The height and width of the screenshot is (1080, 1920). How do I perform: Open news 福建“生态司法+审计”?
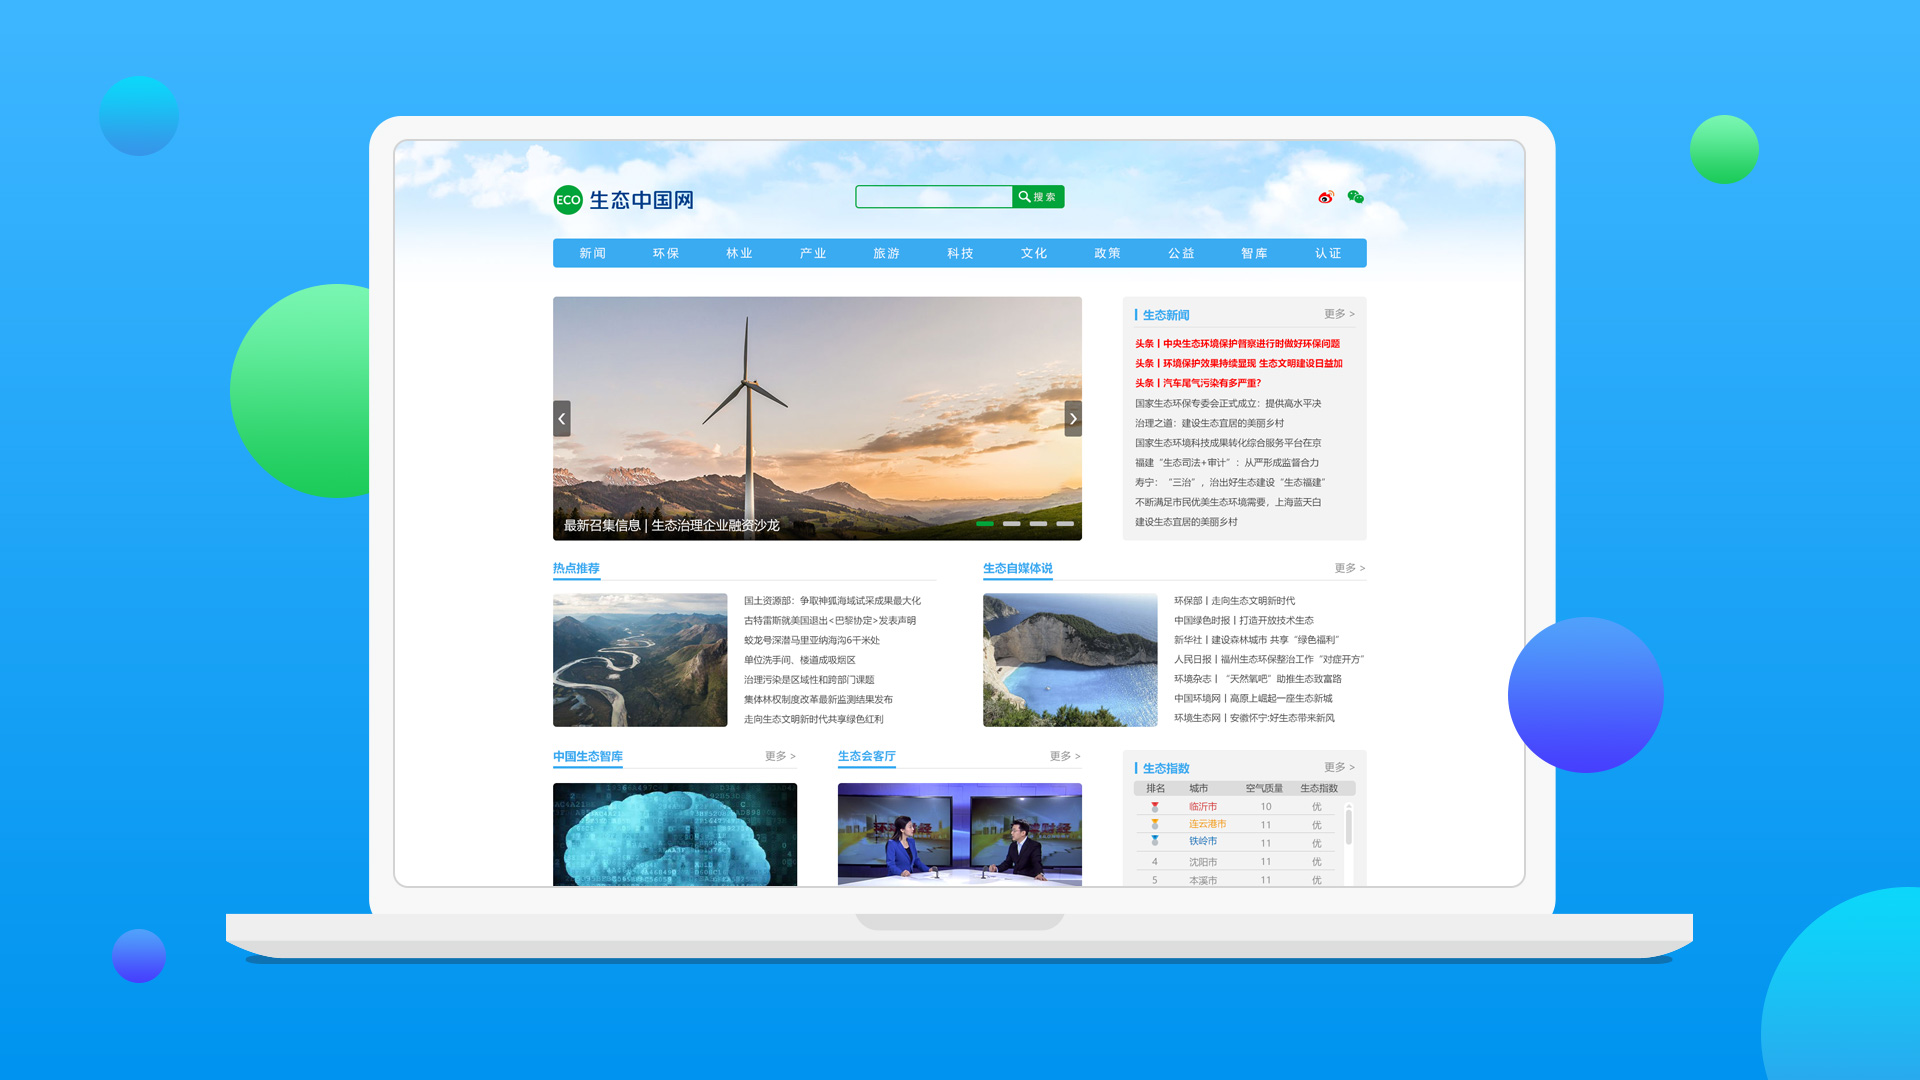coord(1227,463)
